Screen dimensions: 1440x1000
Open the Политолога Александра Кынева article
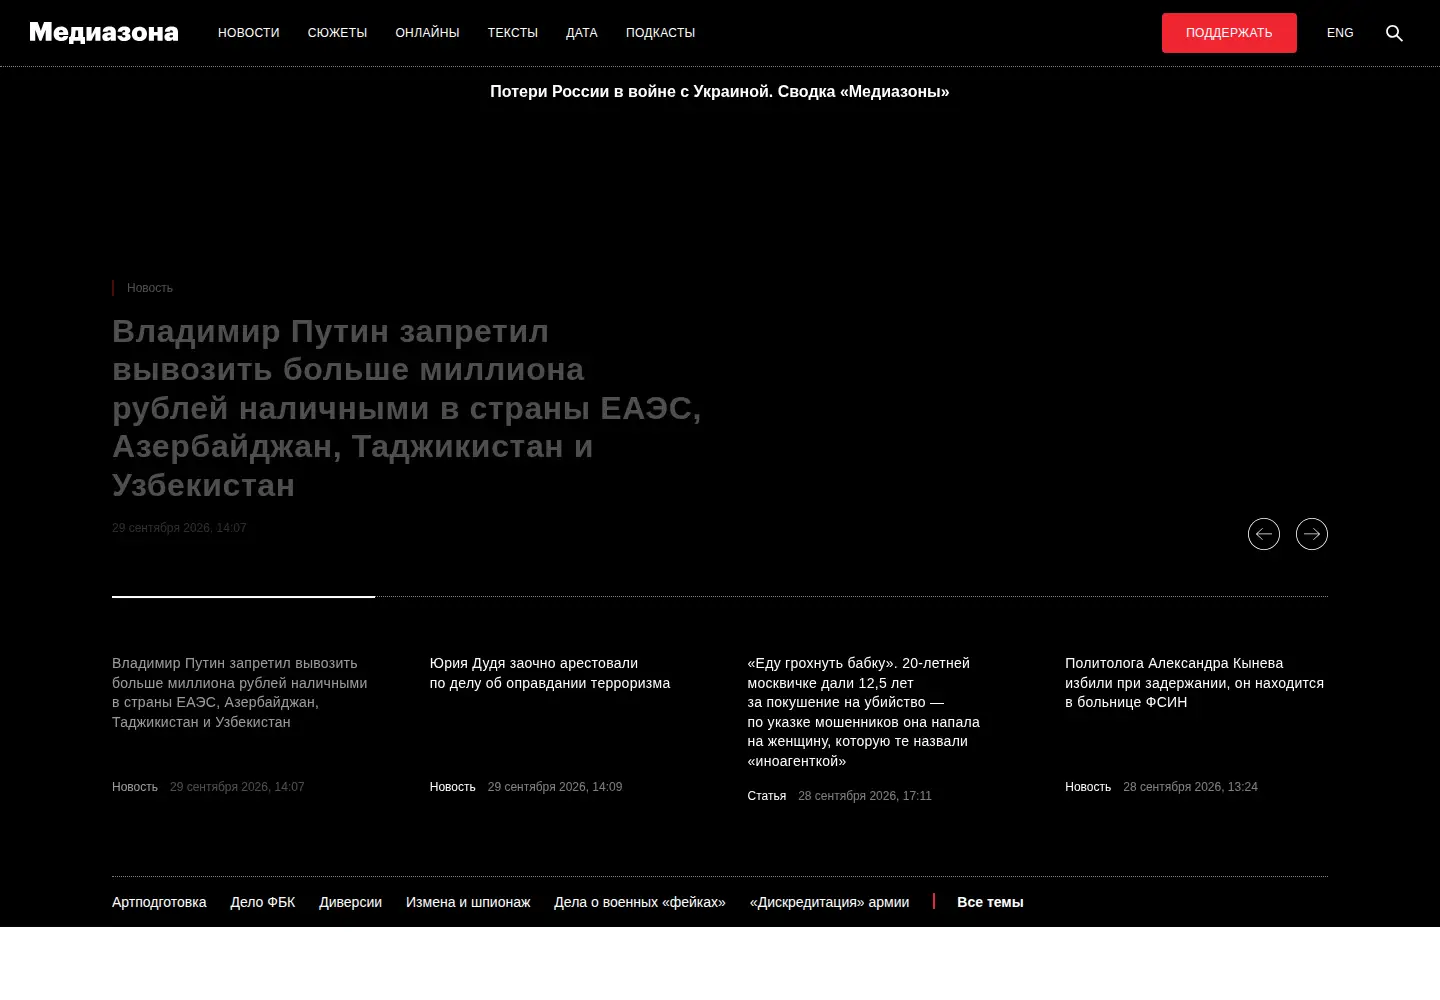click(1194, 683)
